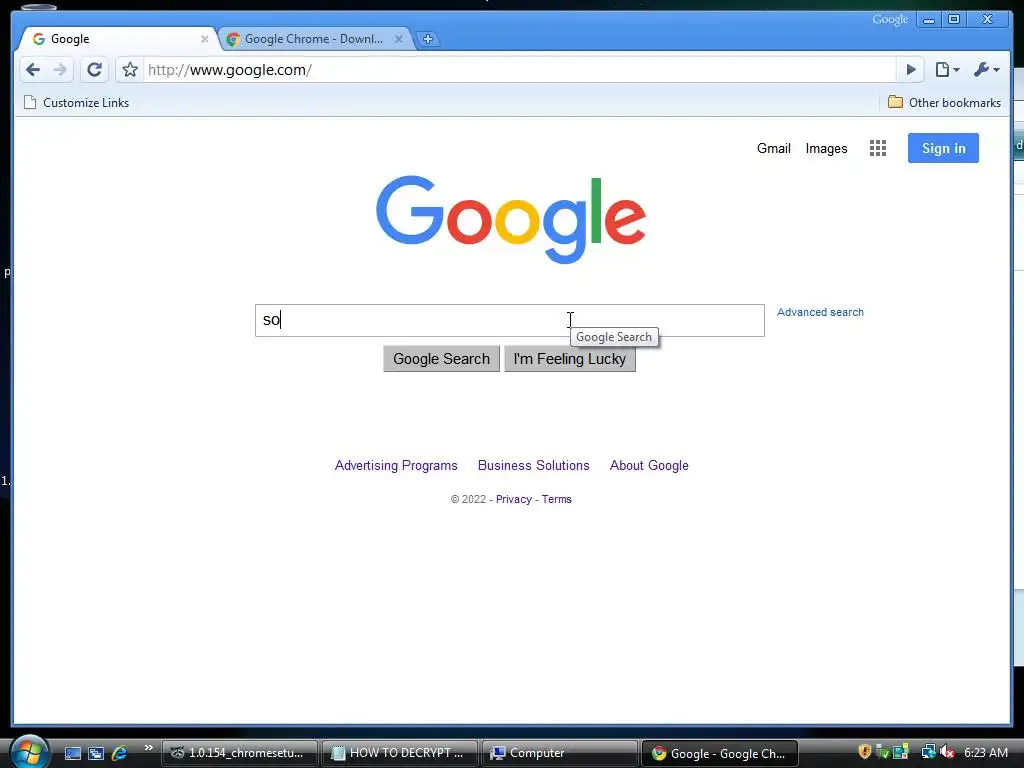Open the Windows Start orb
Viewport: 1024px width, 768px height.
(x=29, y=752)
